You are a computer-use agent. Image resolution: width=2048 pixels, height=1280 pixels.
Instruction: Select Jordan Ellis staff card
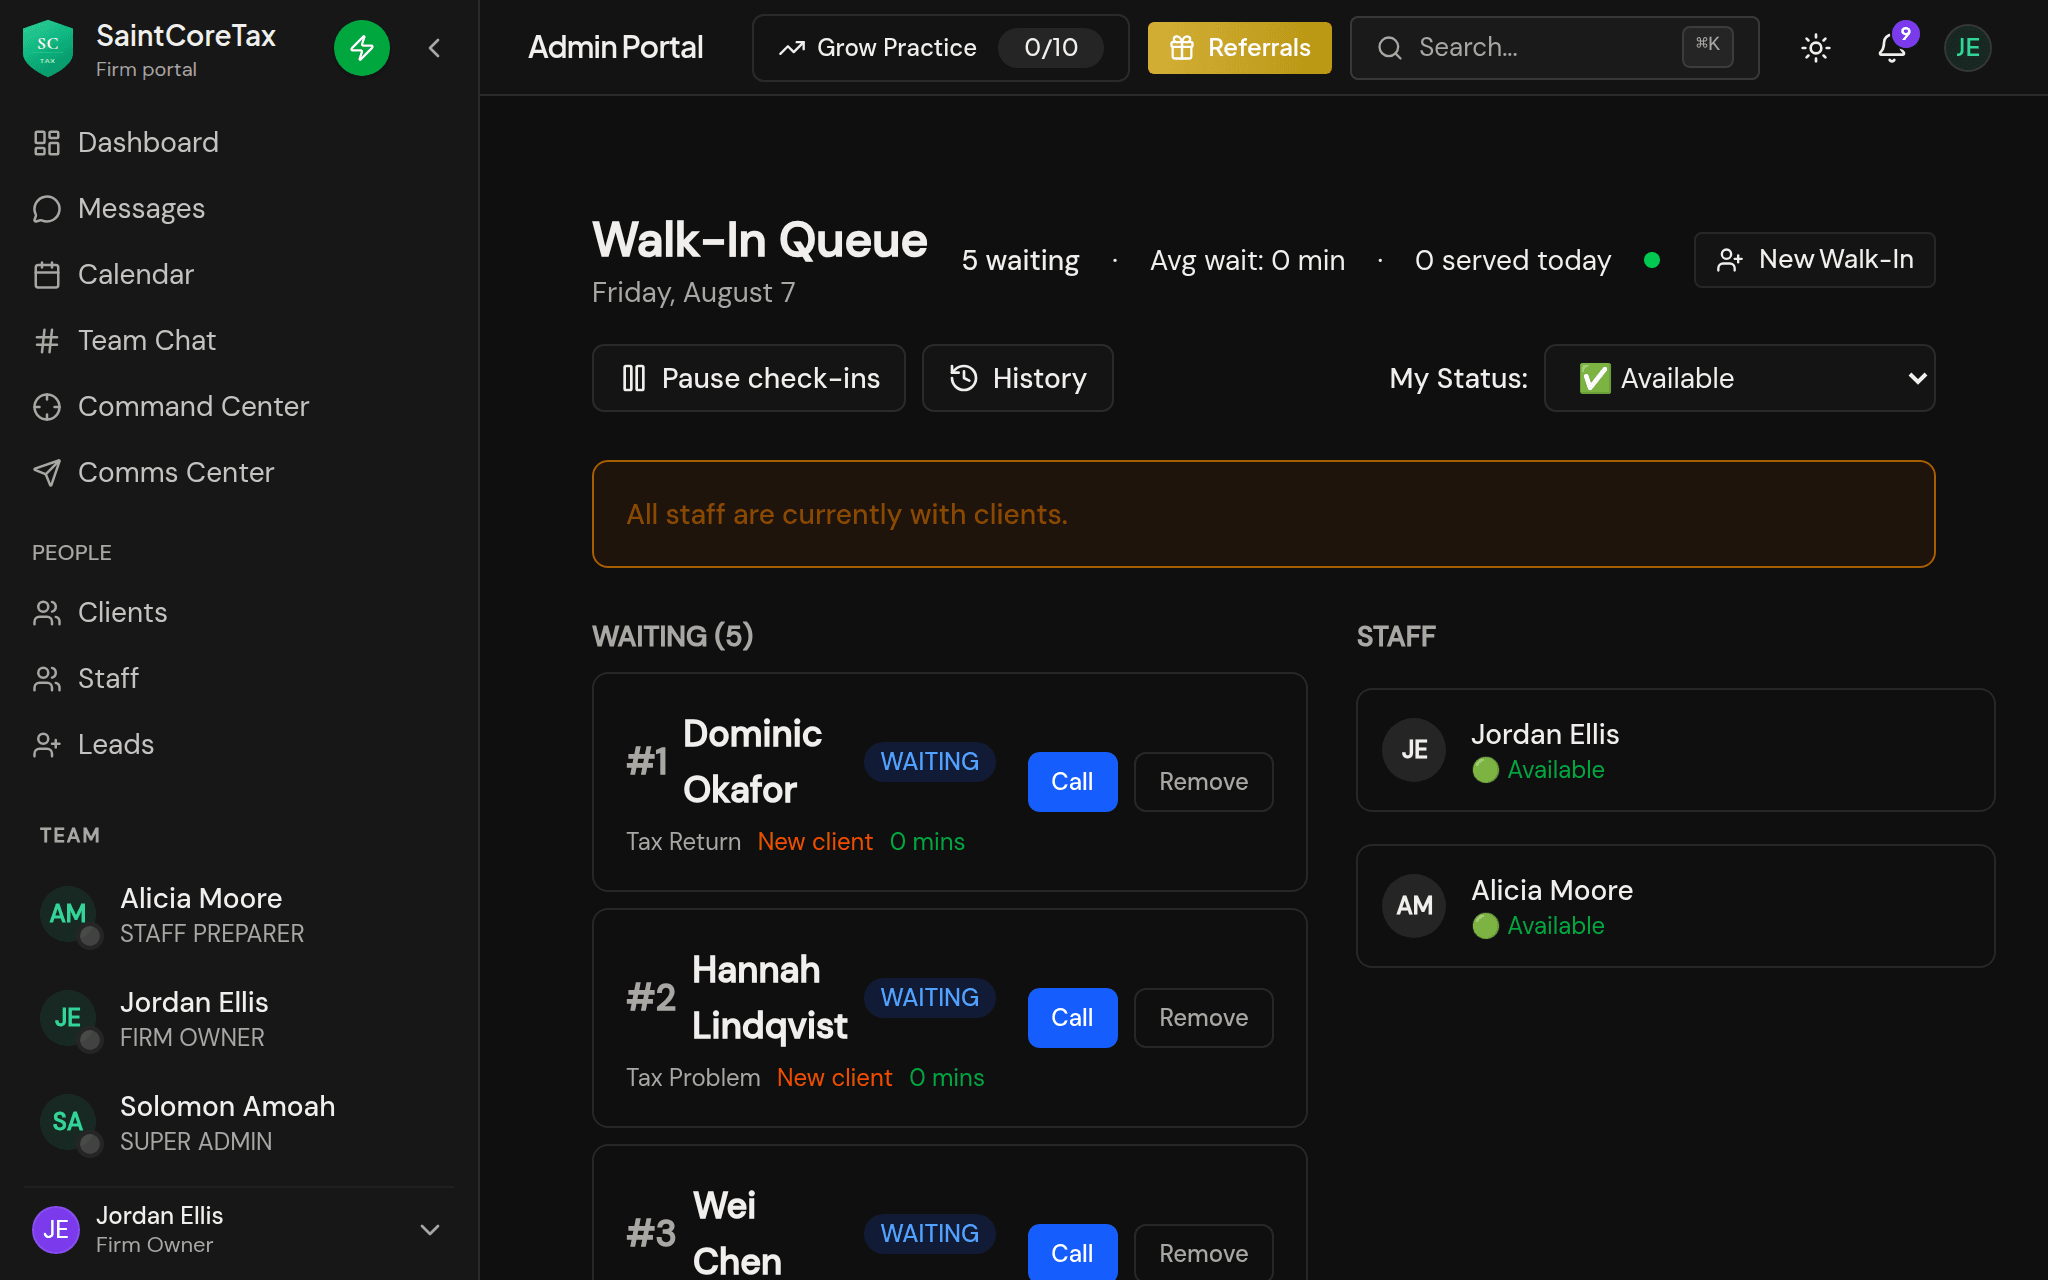point(1676,750)
